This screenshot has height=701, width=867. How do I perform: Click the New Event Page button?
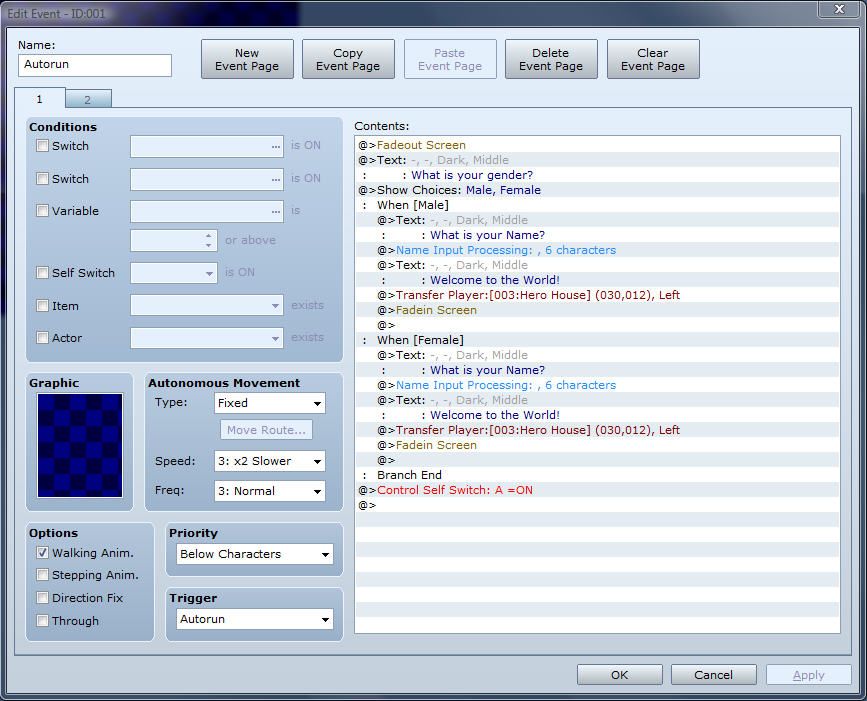coord(247,59)
